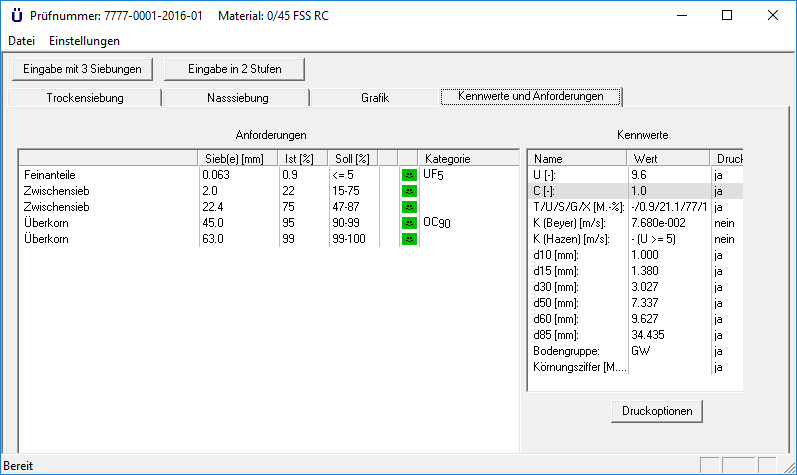Select the C [-] row in Kennwerte
This screenshot has width=797, height=475.
pyautogui.click(x=577, y=191)
